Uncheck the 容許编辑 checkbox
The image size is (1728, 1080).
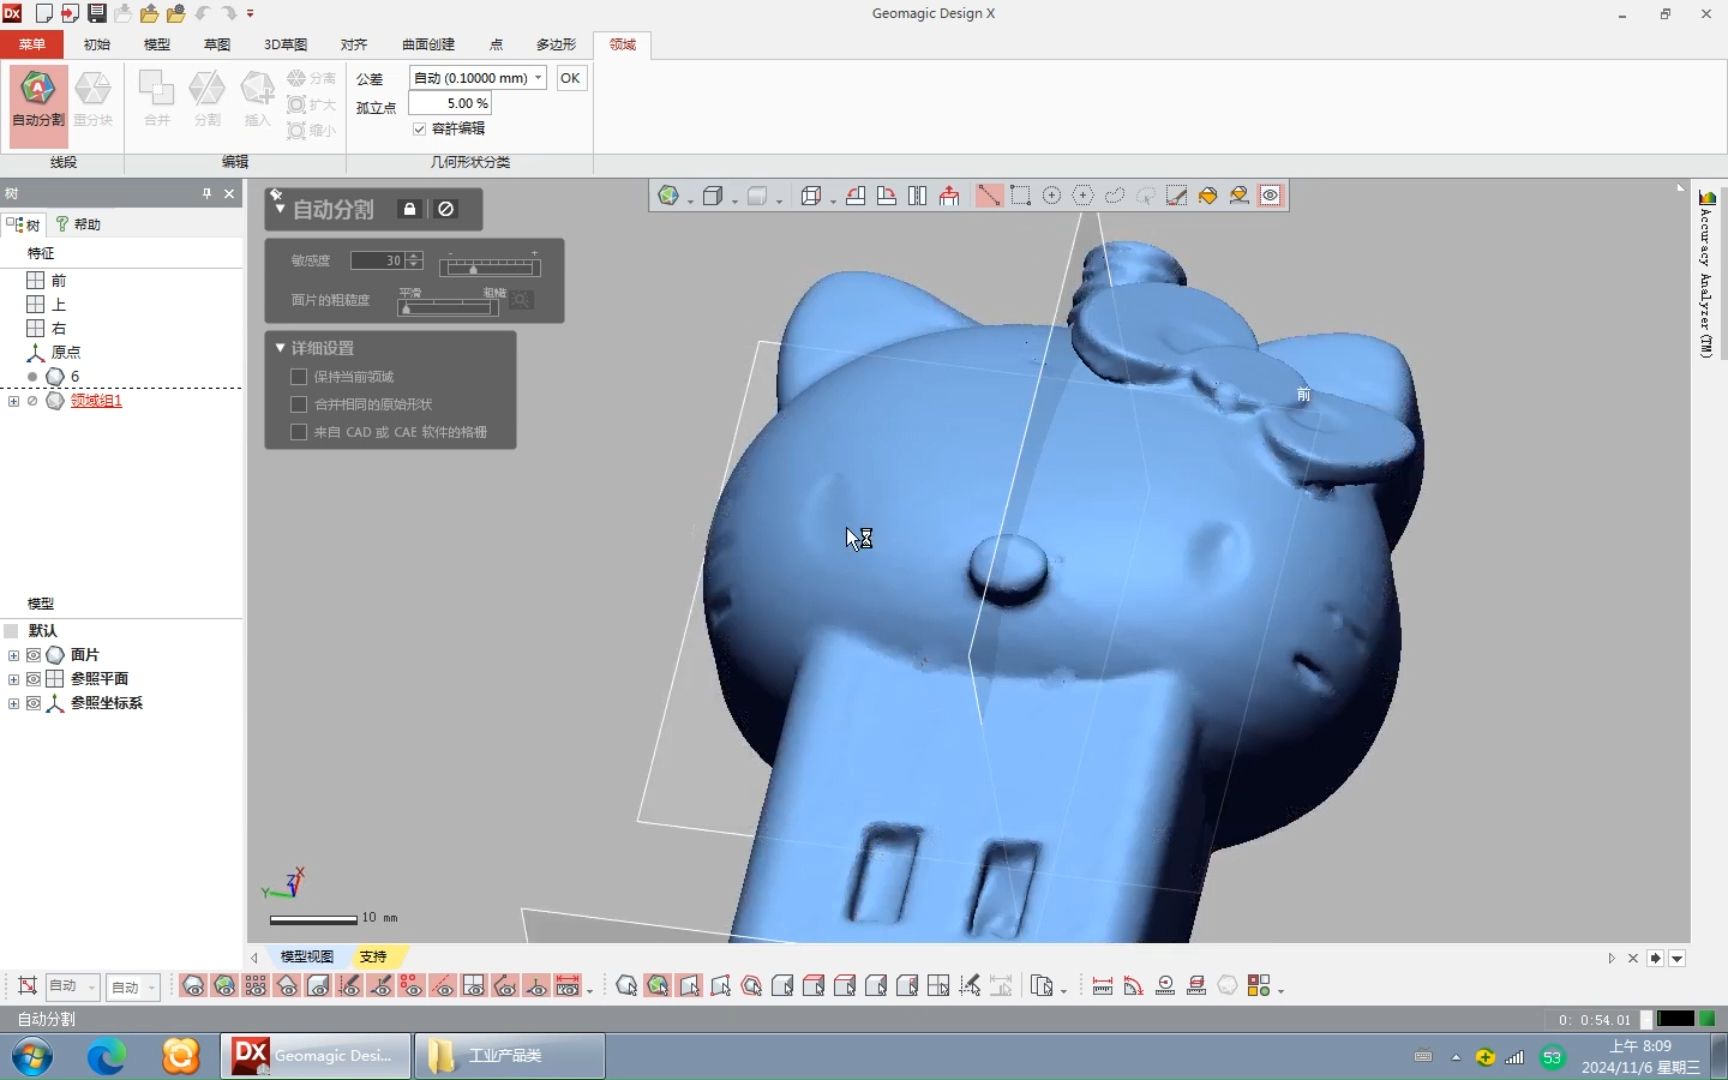click(419, 129)
